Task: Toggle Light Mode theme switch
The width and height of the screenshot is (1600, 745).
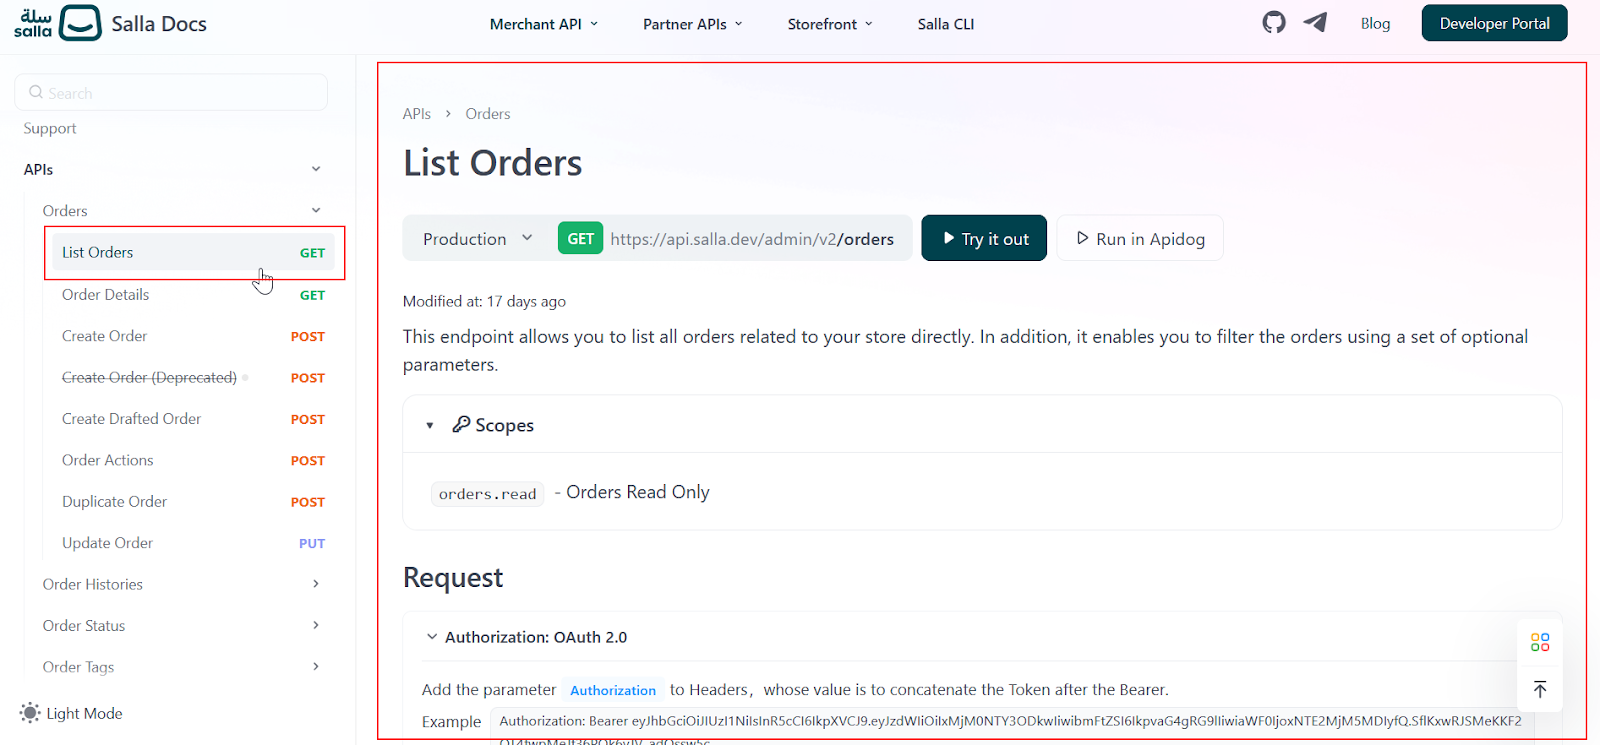Action: (71, 713)
